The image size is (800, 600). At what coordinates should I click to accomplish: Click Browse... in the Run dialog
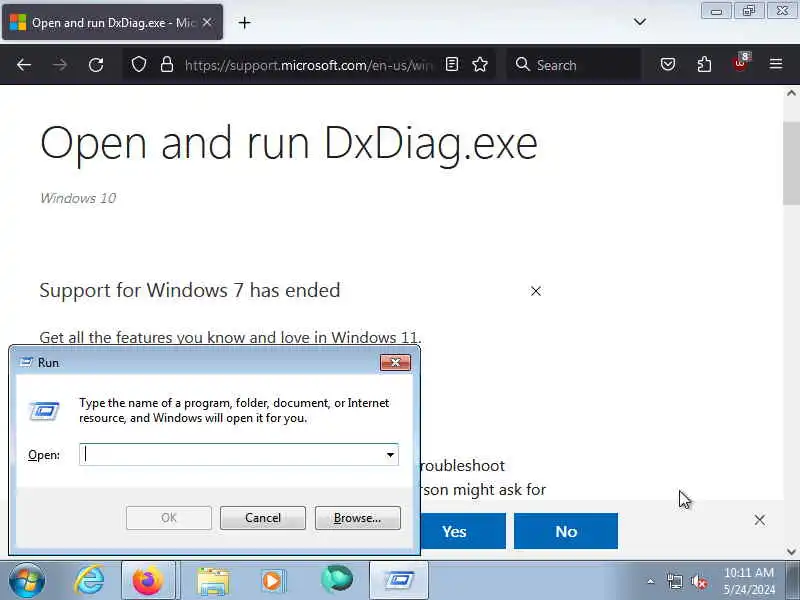pos(358,518)
